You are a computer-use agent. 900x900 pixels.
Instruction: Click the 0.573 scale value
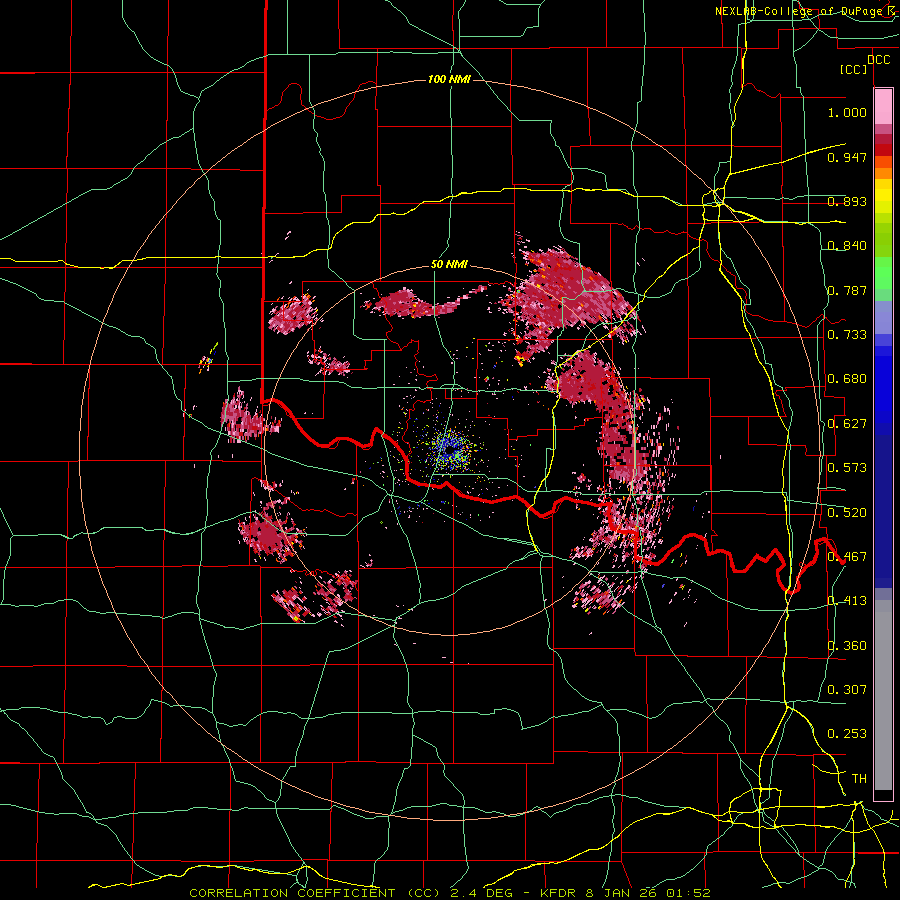tap(847, 468)
